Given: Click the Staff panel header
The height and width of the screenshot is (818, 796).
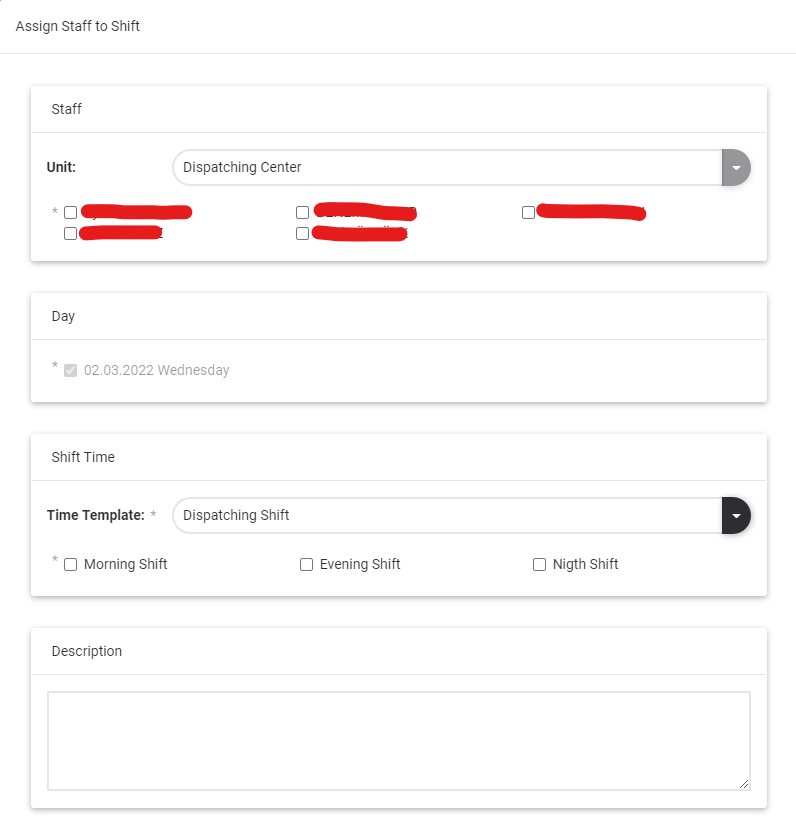Looking at the screenshot, I should (67, 109).
